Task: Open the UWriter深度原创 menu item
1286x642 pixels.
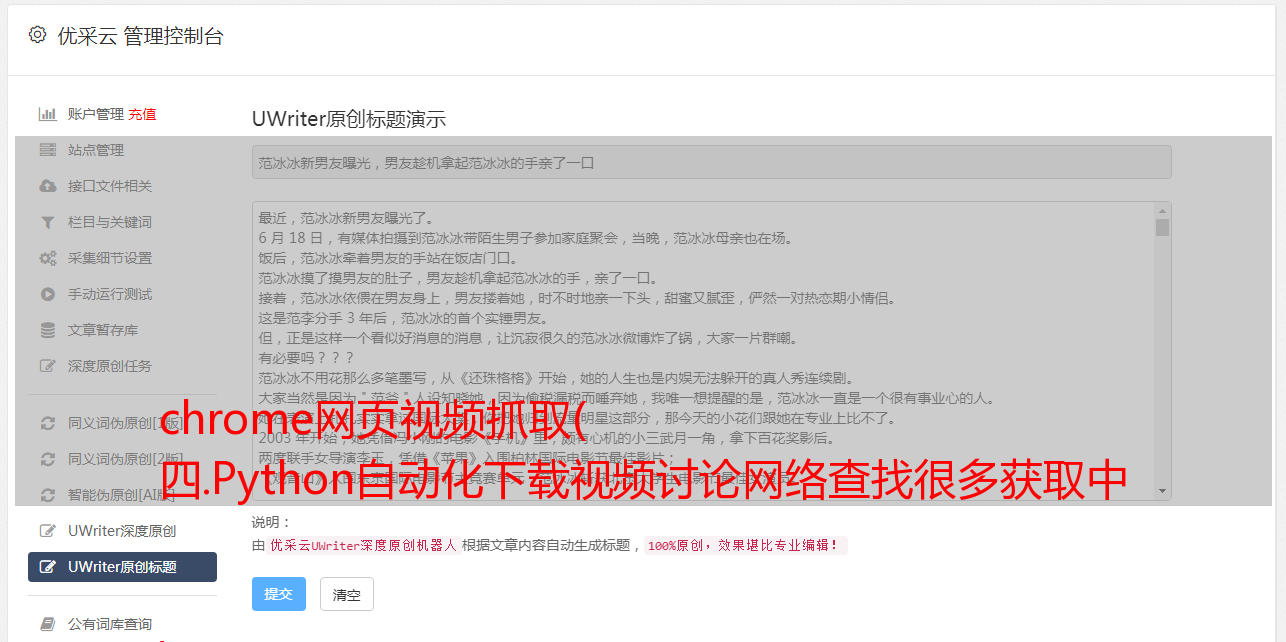Action: (x=122, y=531)
